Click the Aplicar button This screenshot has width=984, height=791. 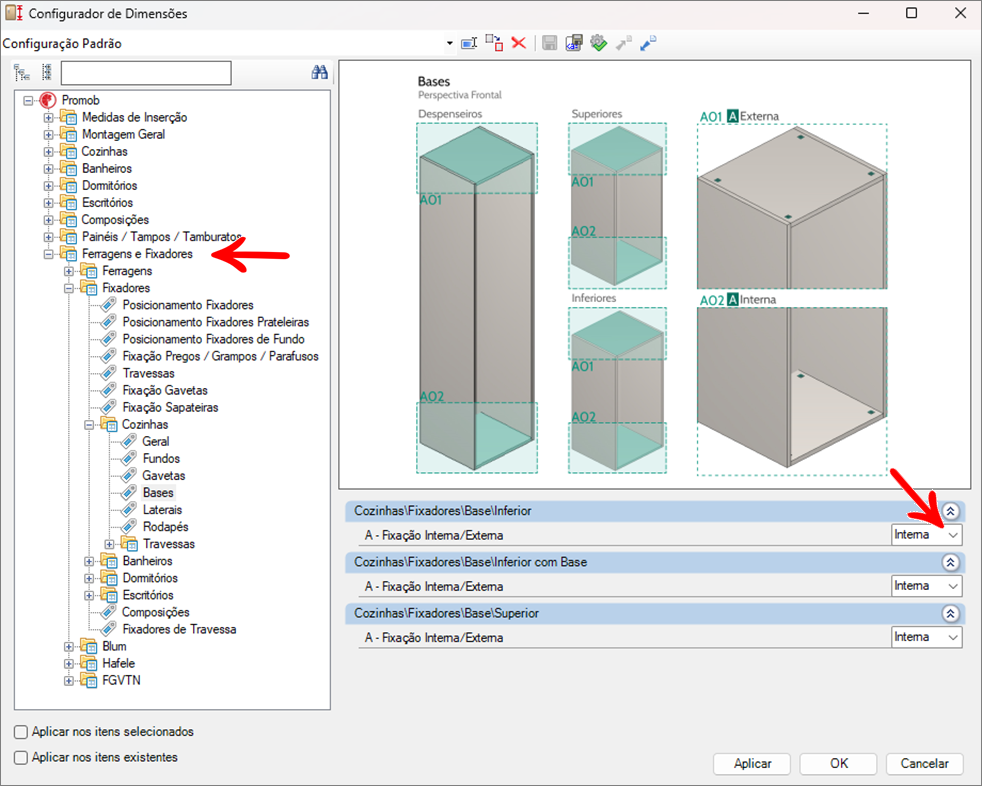pyautogui.click(x=752, y=764)
